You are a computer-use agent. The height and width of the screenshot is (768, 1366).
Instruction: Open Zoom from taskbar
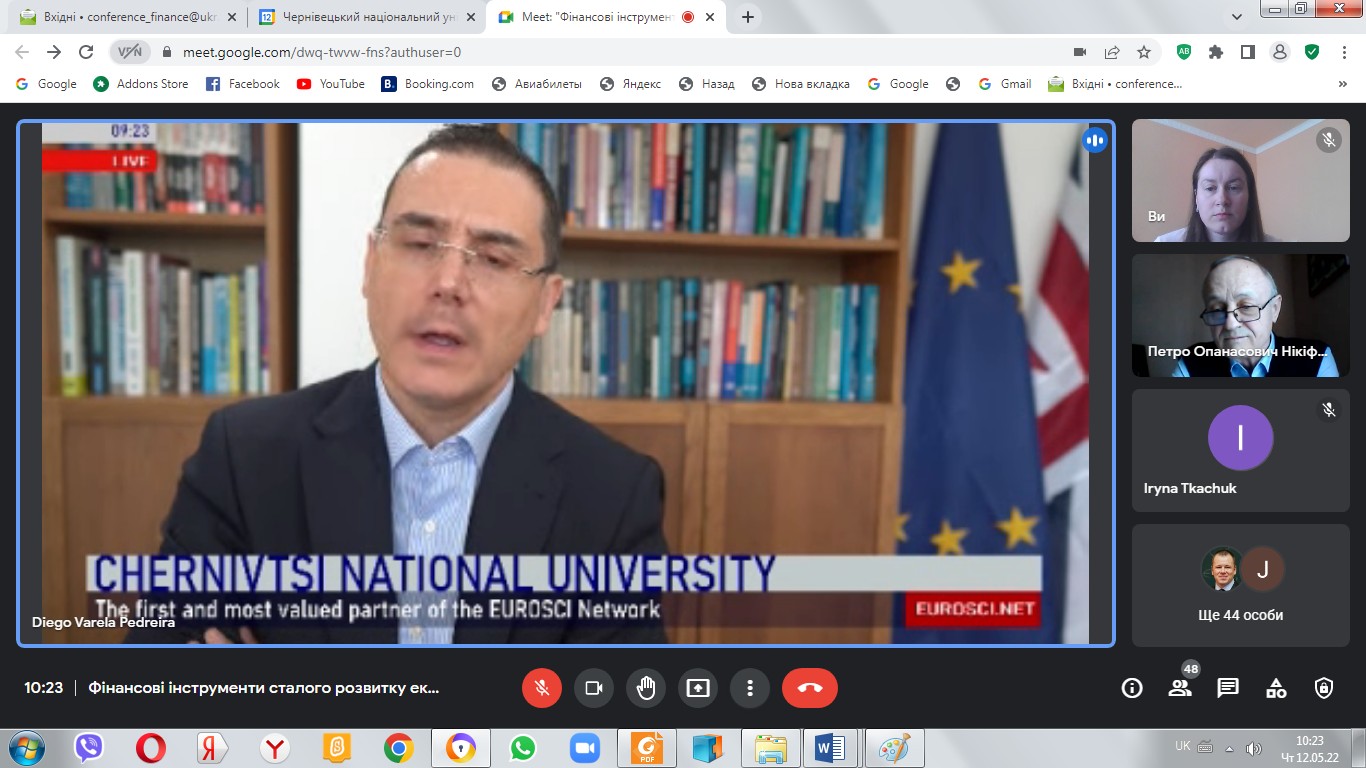pyautogui.click(x=584, y=748)
